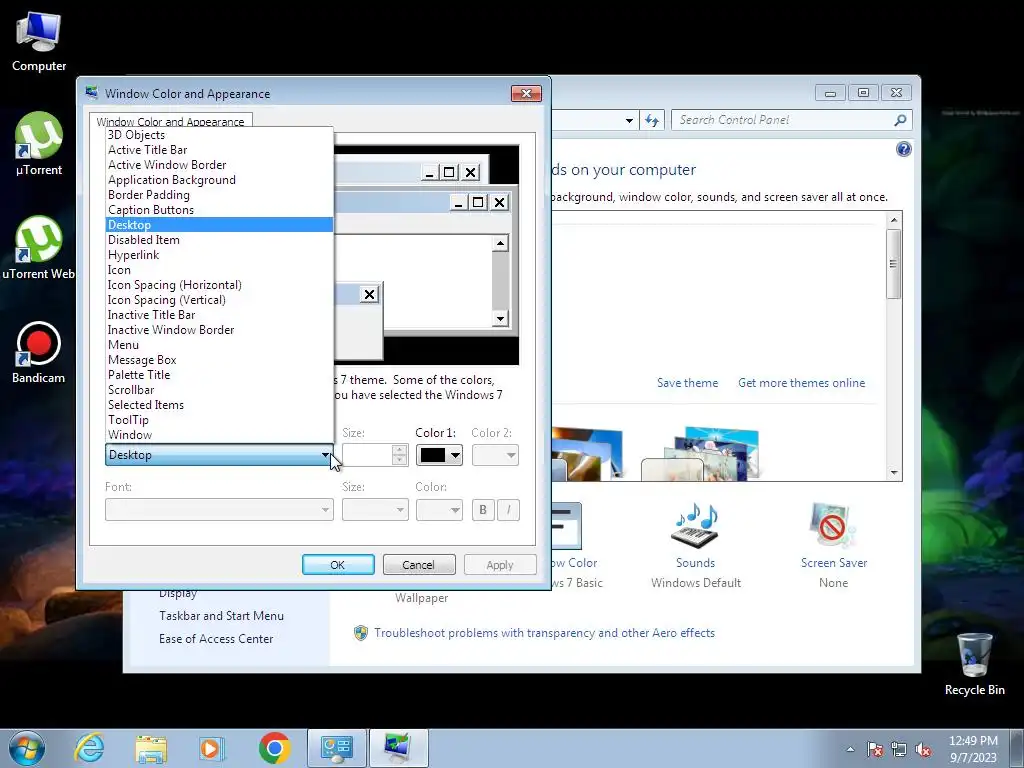The width and height of the screenshot is (1024, 768).
Task: Launch Internet Explorer from the taskbar
Action: pyautogui.click(x=89, y=748)
